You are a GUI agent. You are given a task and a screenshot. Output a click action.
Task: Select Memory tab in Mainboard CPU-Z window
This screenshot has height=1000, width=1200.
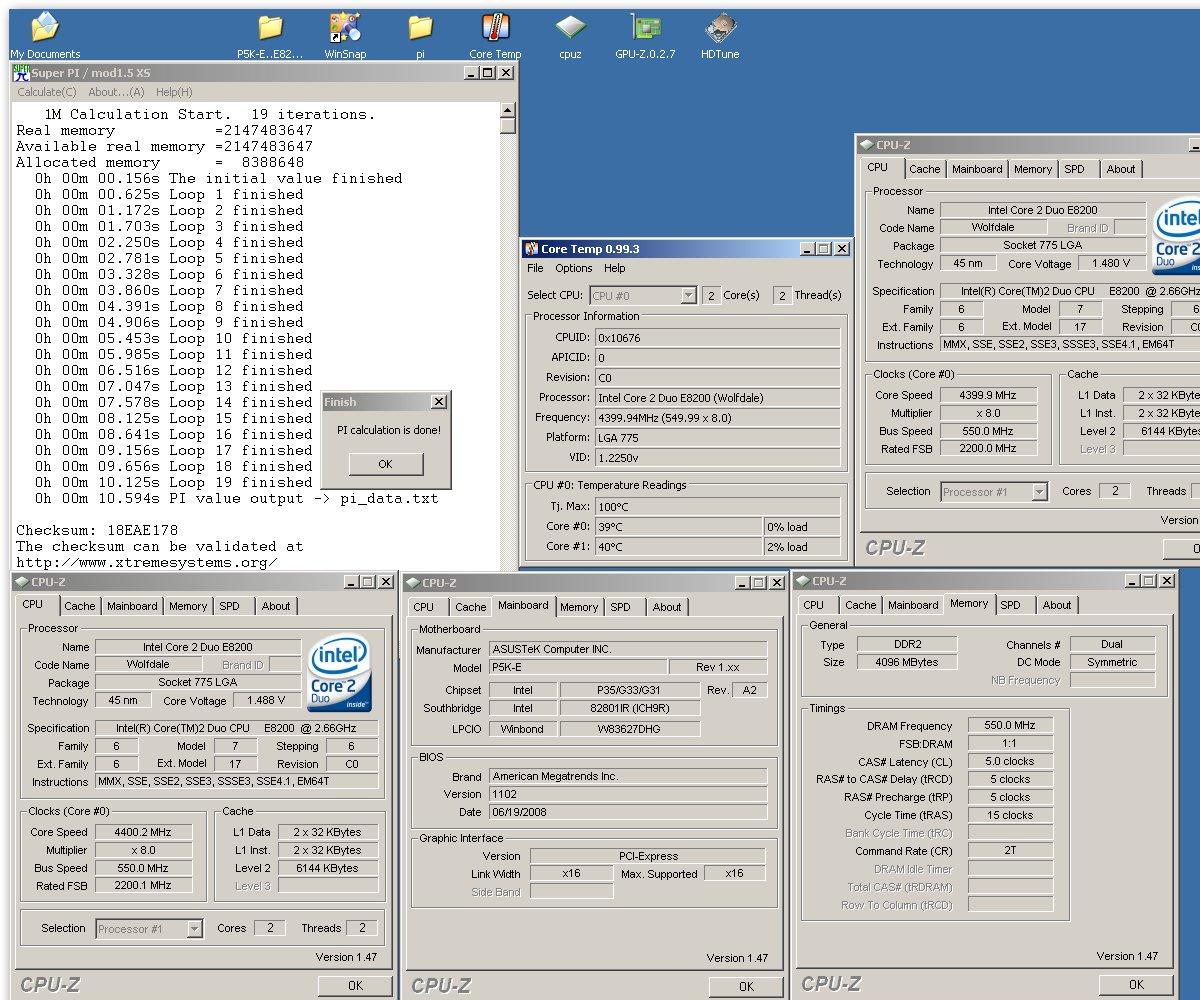pyautogui.click(x=579, y=607)
